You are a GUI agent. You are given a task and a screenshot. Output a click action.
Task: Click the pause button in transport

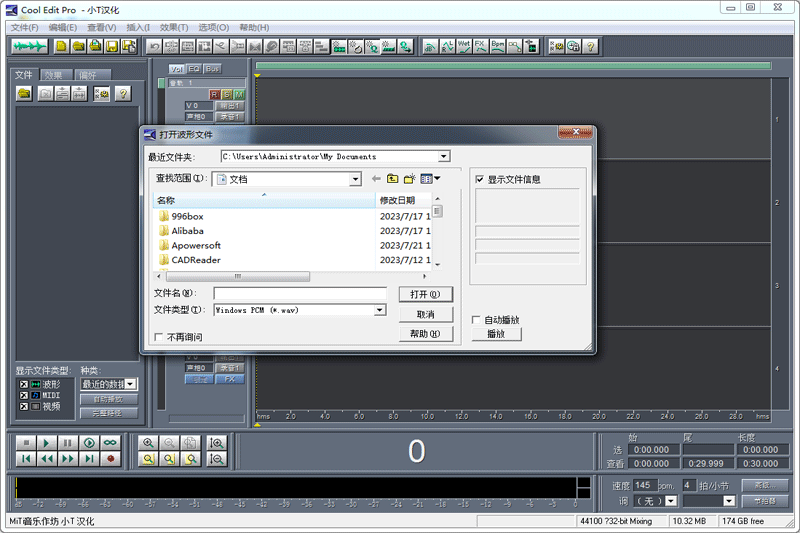(x=68, y=443)
